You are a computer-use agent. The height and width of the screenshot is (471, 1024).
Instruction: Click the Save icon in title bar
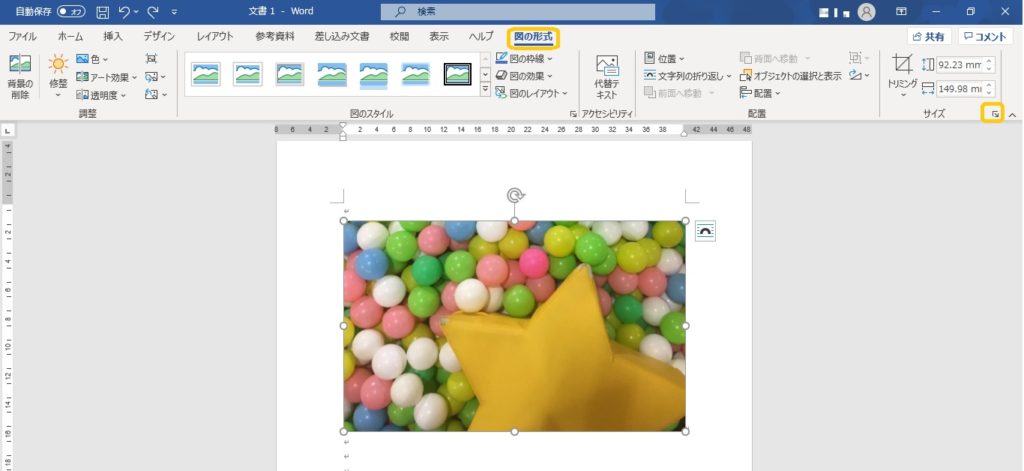[x=103, y=12]
